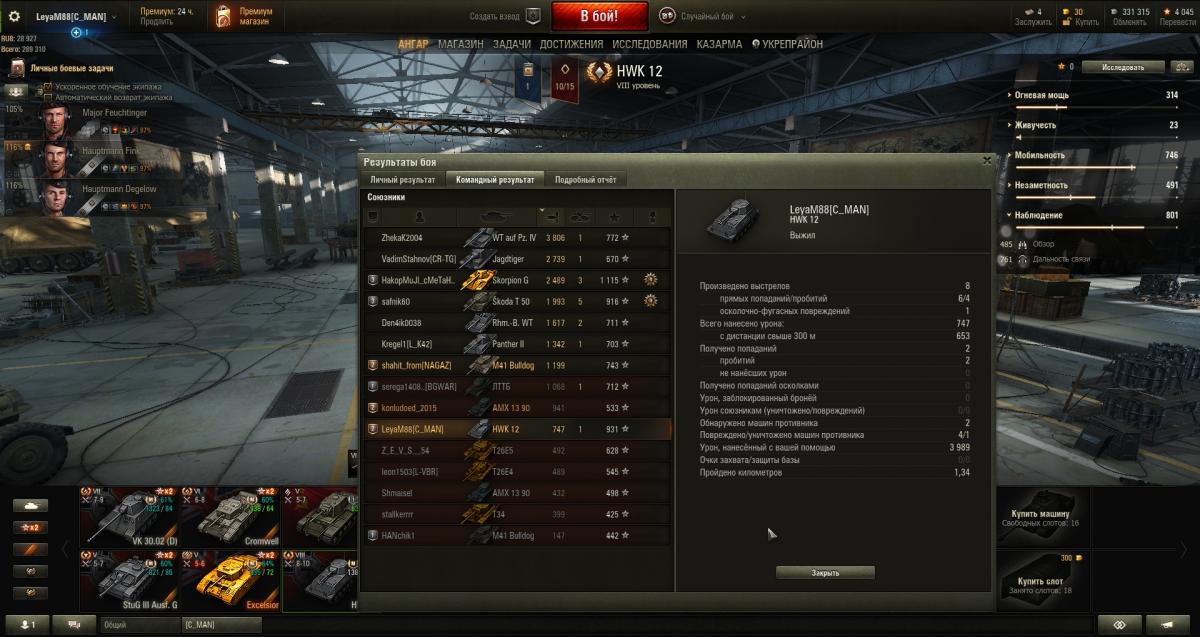Open the Премиум магазин shop icon
1200x637 pixels.
(x=224, y=16)
